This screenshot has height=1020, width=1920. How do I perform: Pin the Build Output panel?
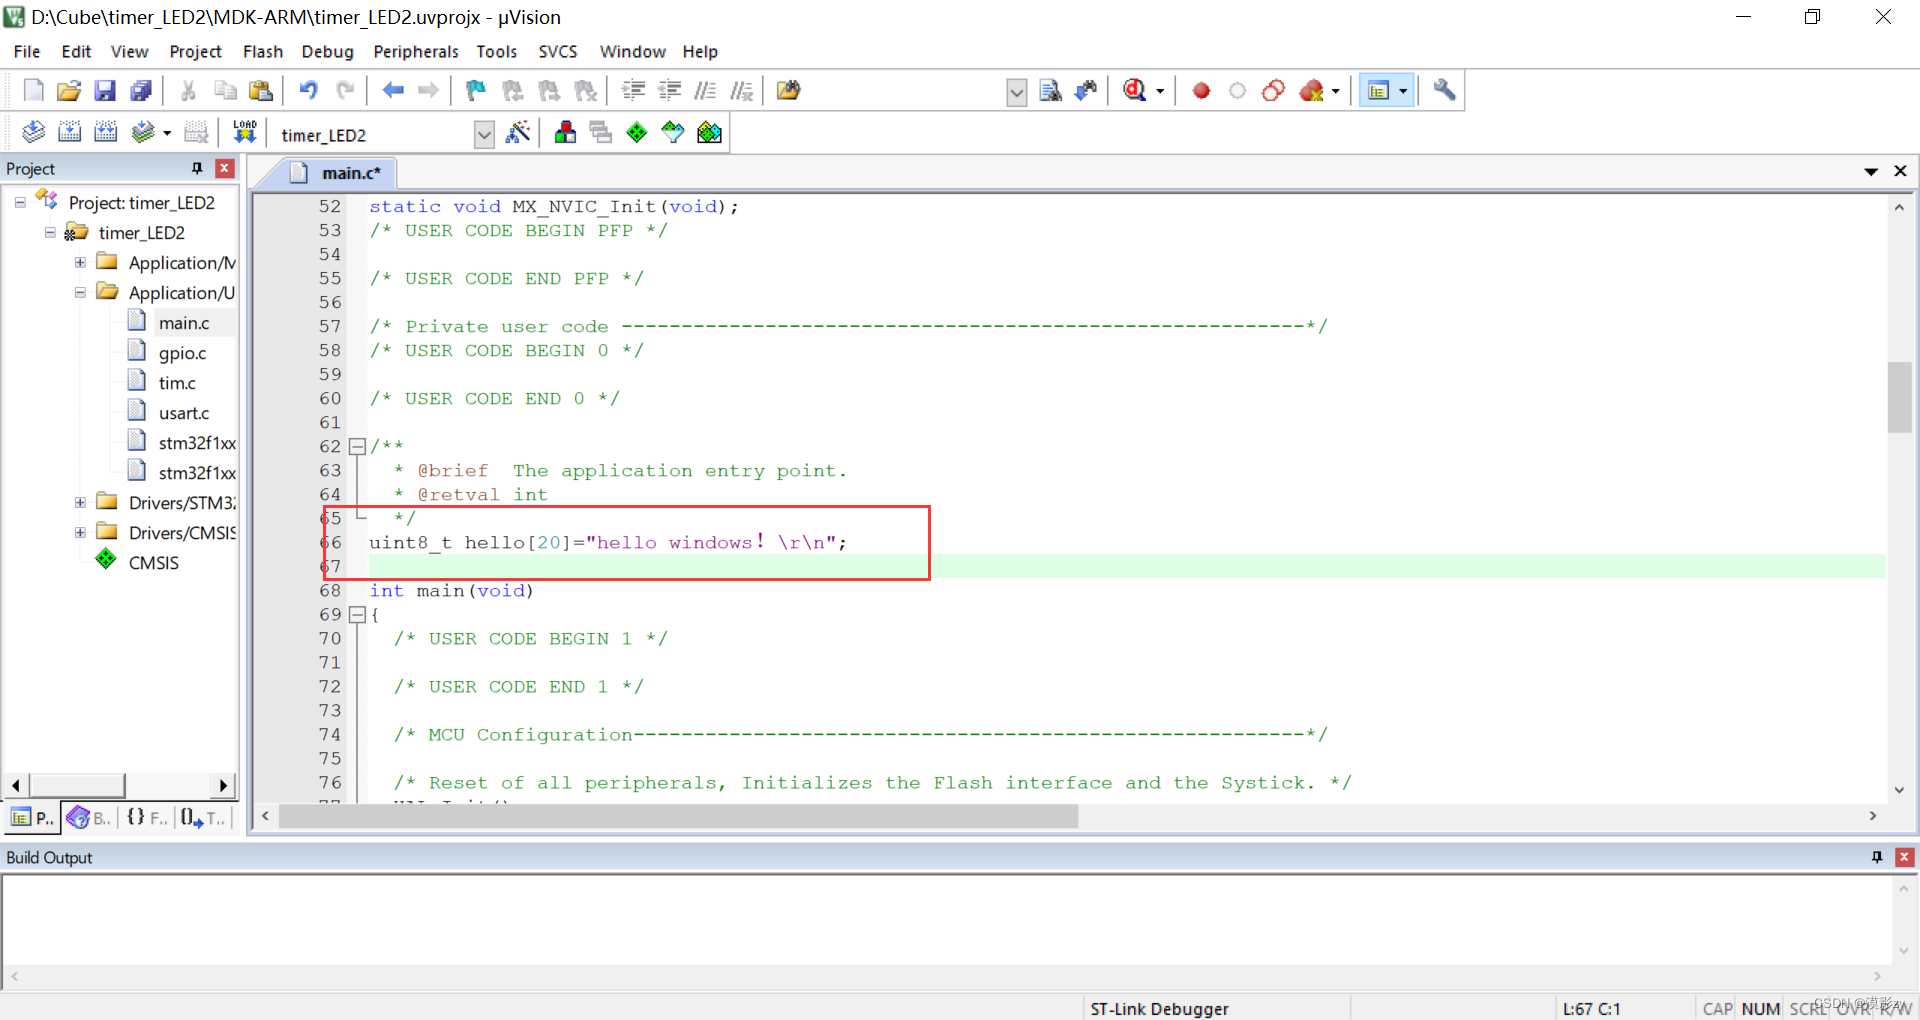point(1877,857)
